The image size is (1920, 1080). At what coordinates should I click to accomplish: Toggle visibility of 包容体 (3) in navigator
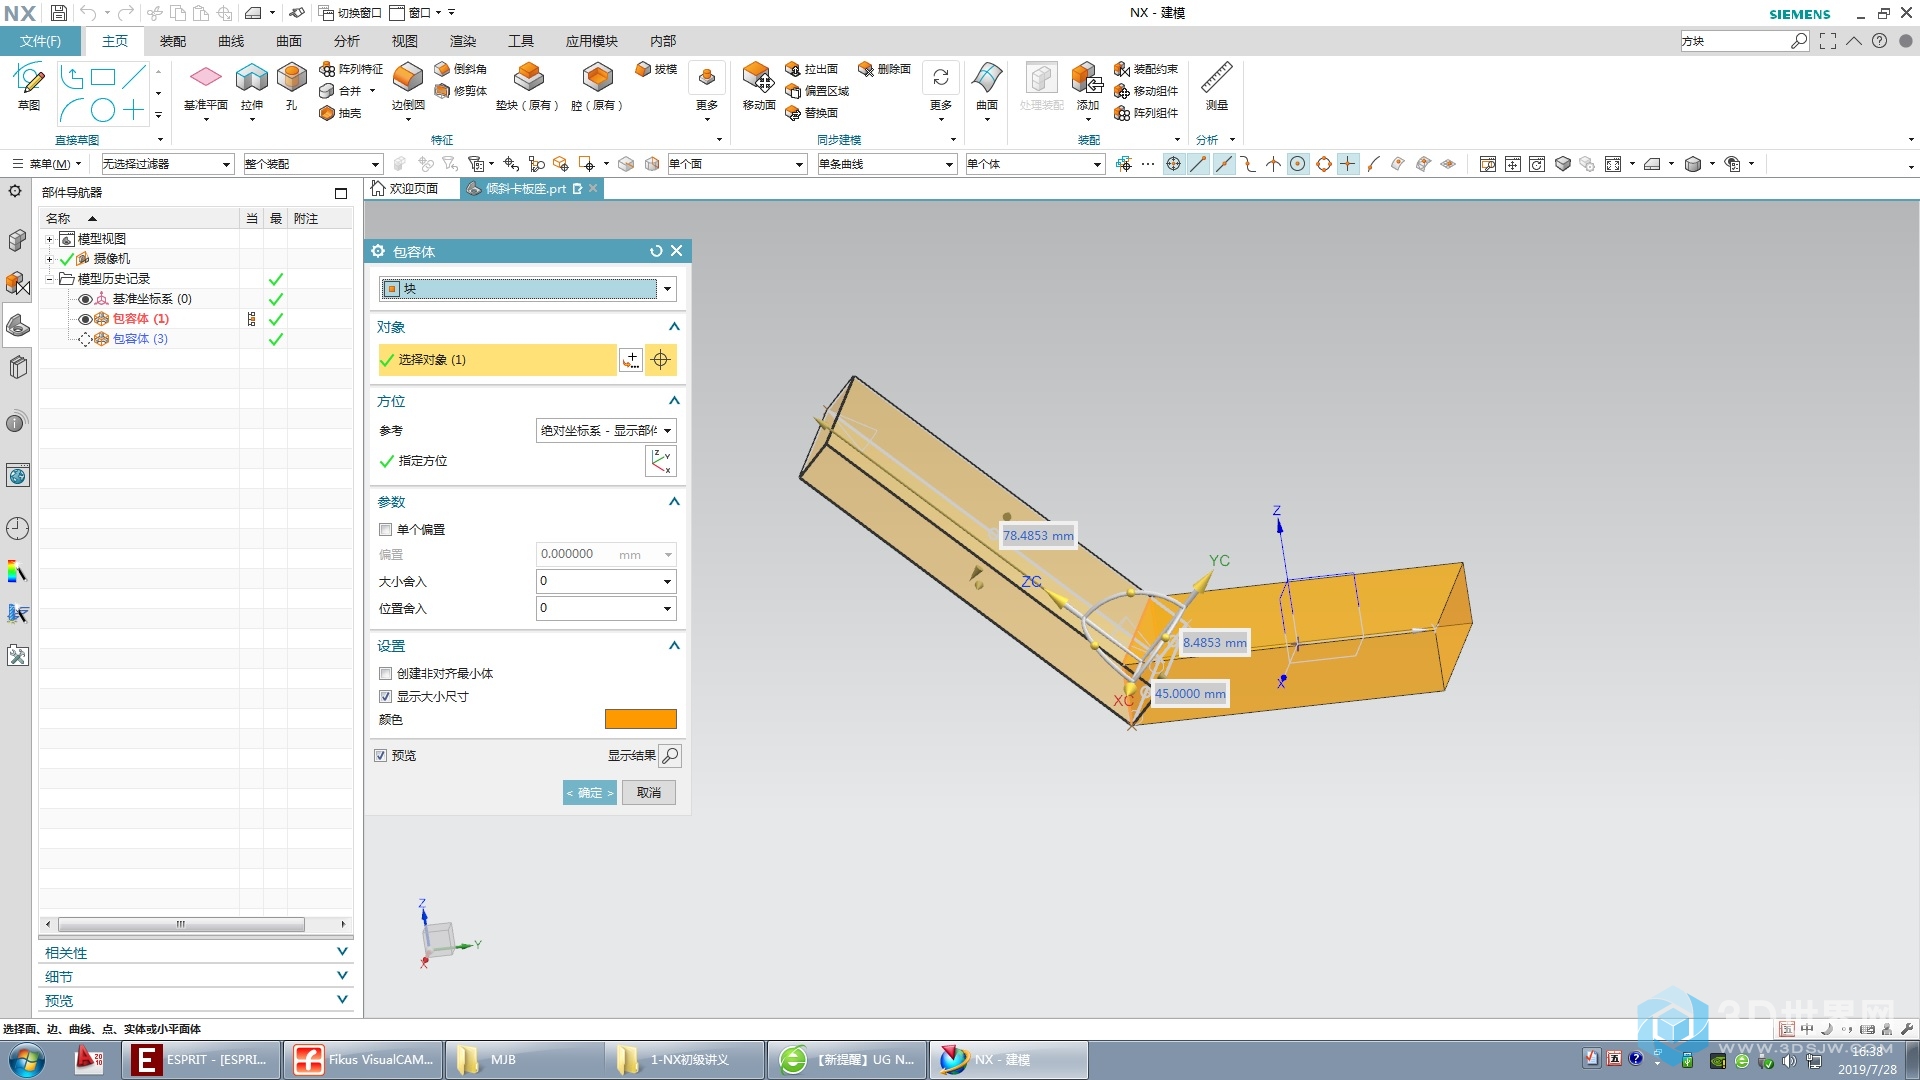click(85, 339)
